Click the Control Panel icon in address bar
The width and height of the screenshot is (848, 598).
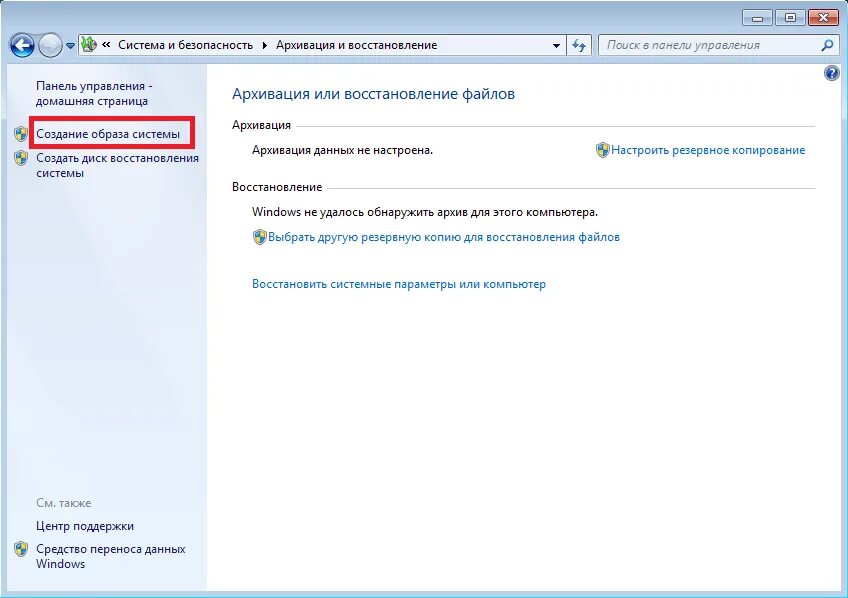tap(89, 45)
